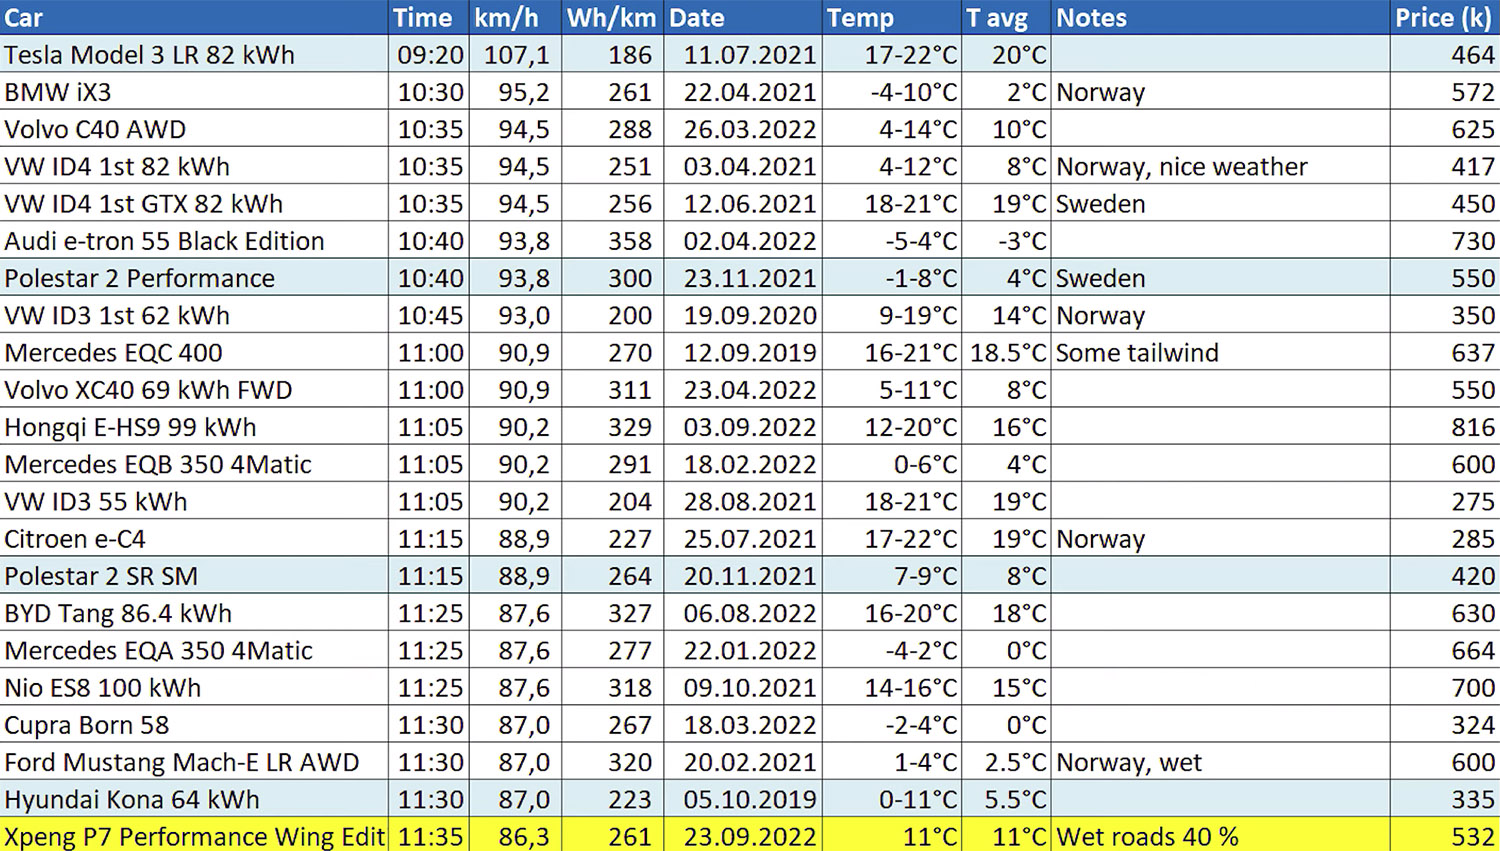Image resolution: width=1500 pixels, height=851 pixels.
Task: Select the 'BYD Tang 86.4 kWh' cell
Action: [x=194, y=613]
